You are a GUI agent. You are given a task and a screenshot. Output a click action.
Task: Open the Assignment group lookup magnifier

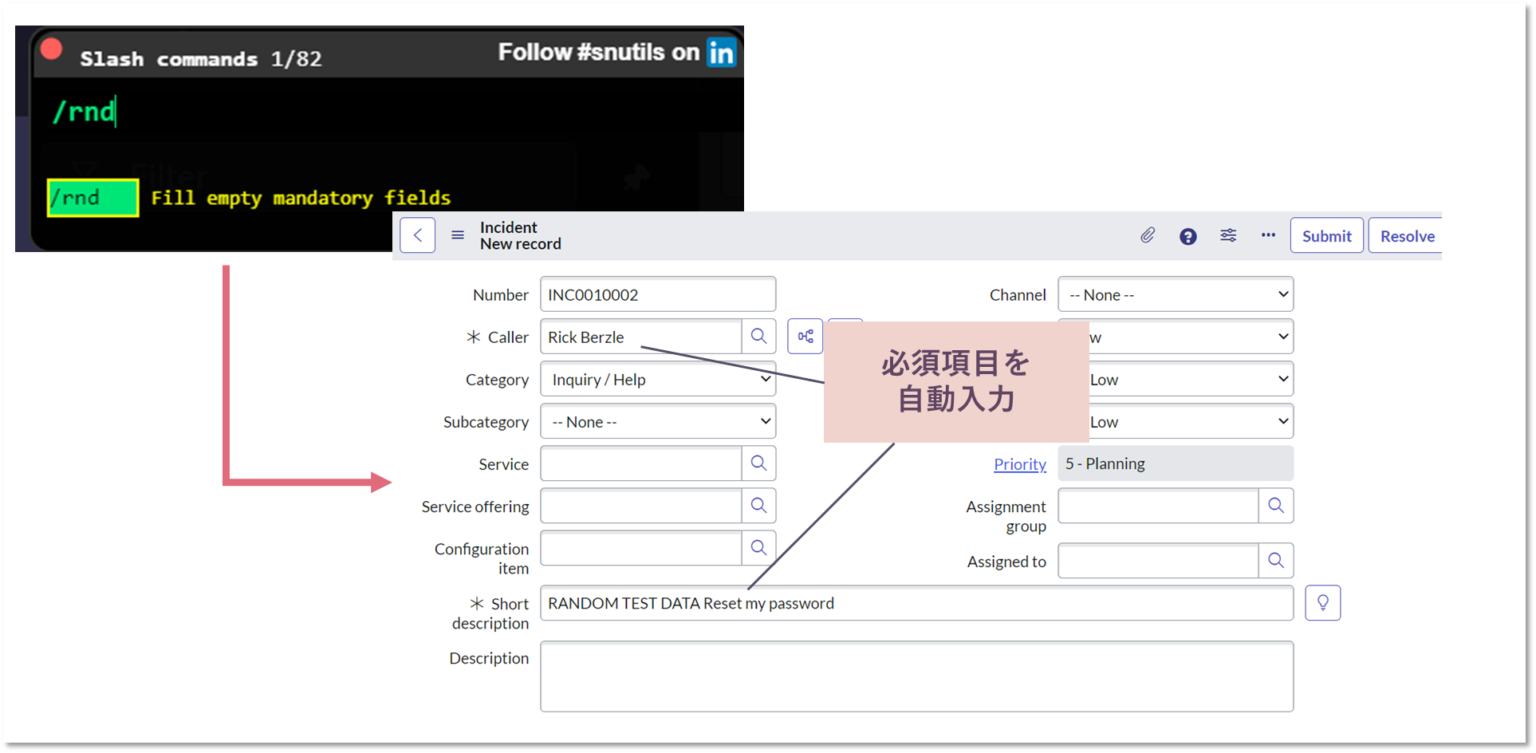pos(1277,505)
